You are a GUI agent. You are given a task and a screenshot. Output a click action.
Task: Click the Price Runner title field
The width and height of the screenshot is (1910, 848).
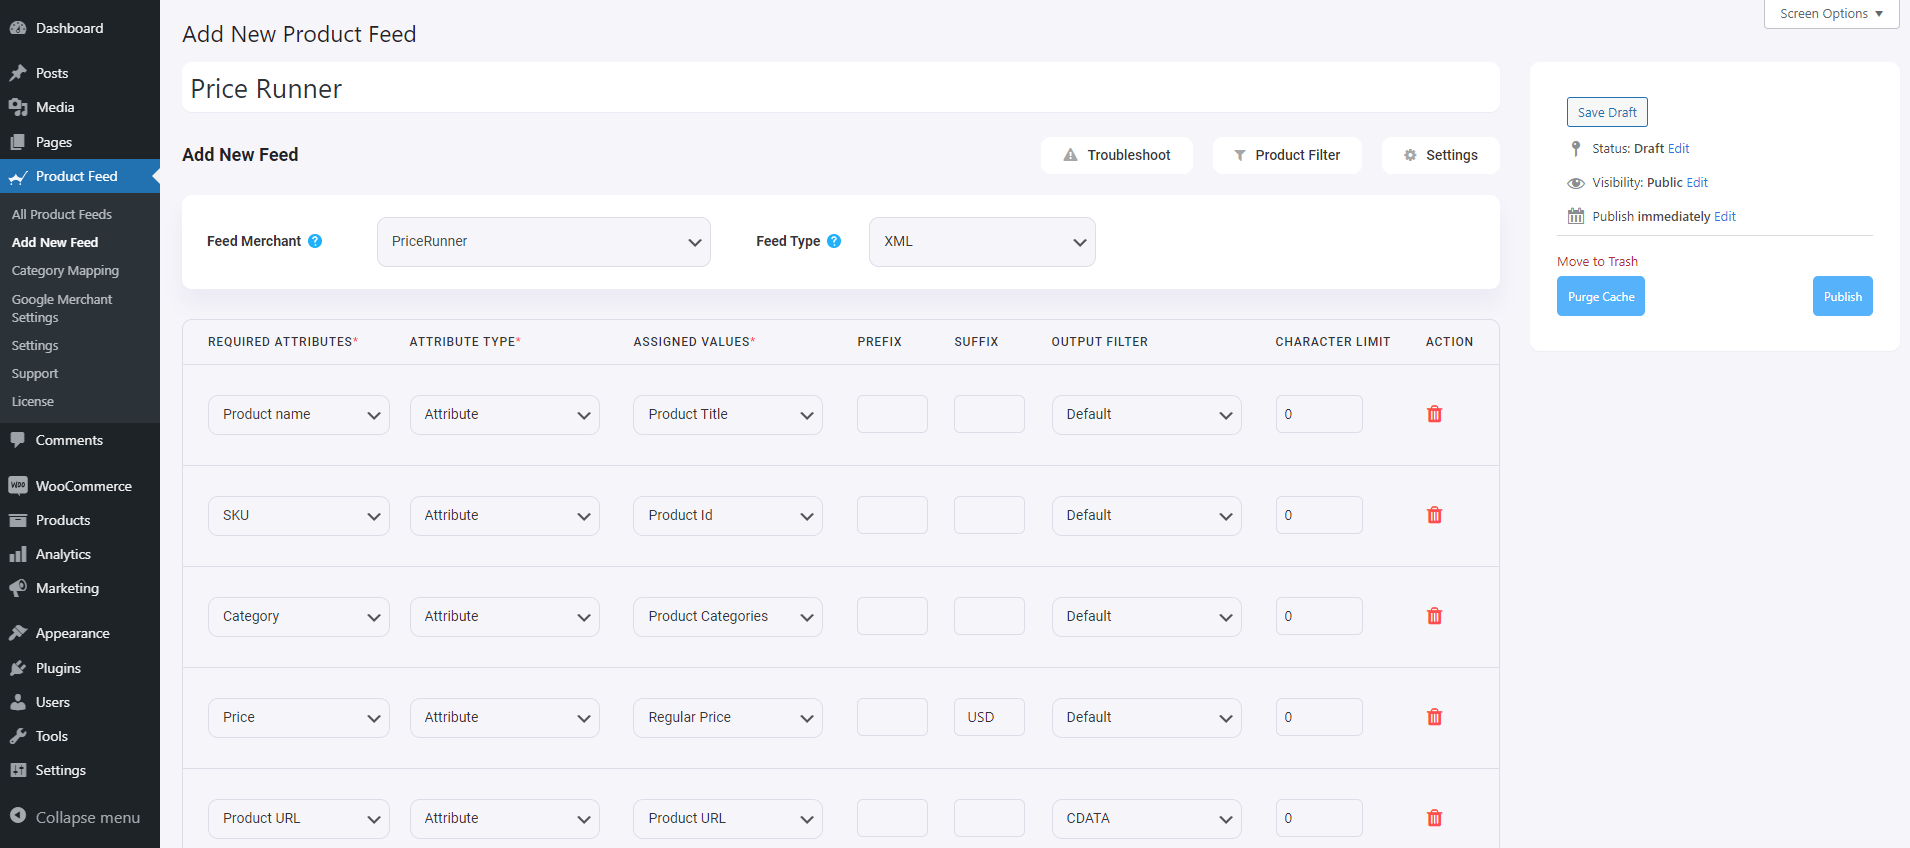840,89
